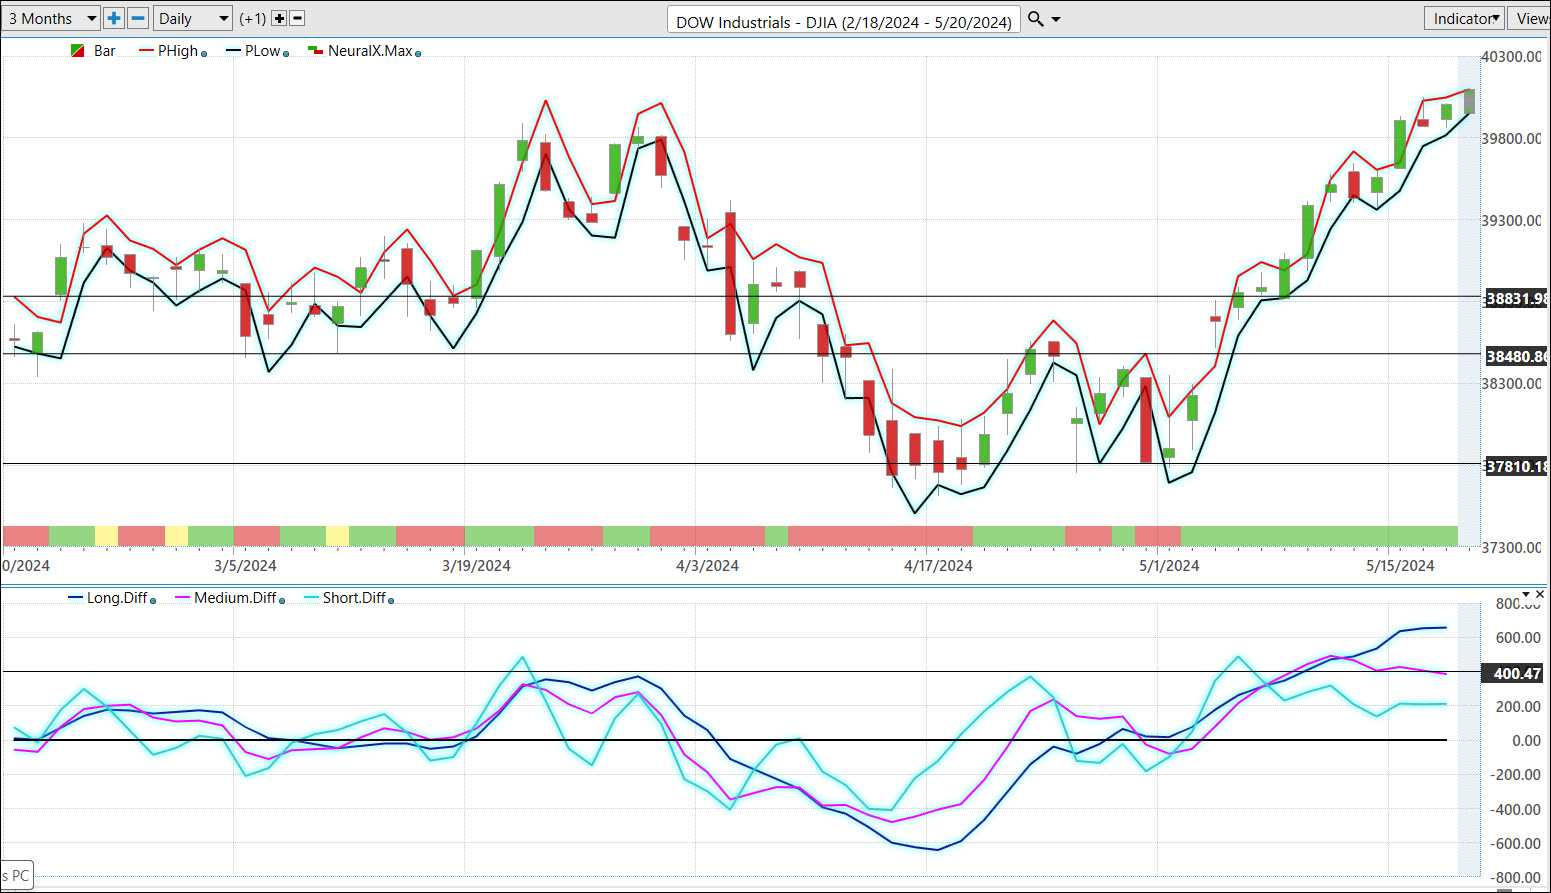Viewport: 1551px width, 893px height.
Task: Click the -600.00 value on the lower axis
Action: tap(1515, 844)
